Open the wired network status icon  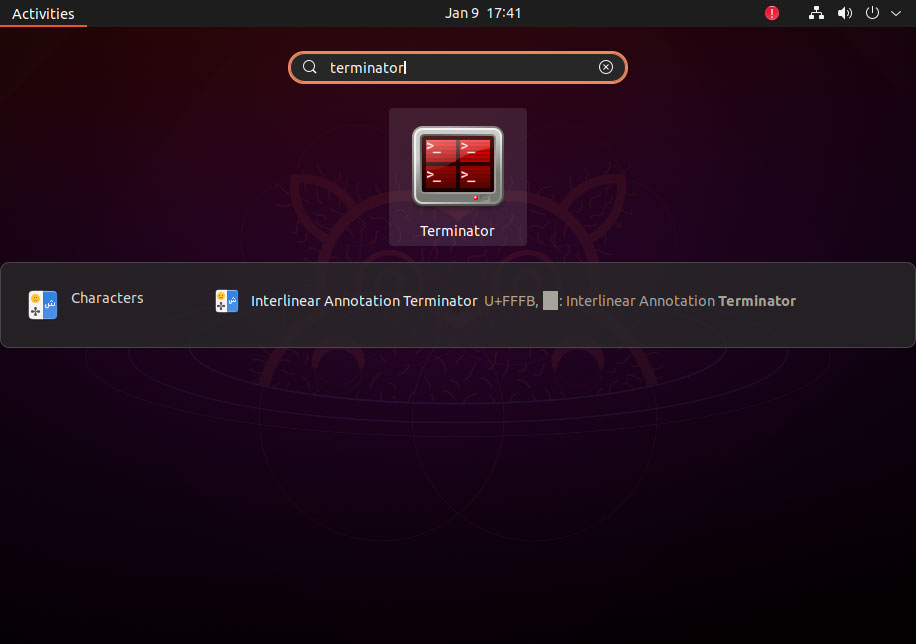(x=816, y=13)
